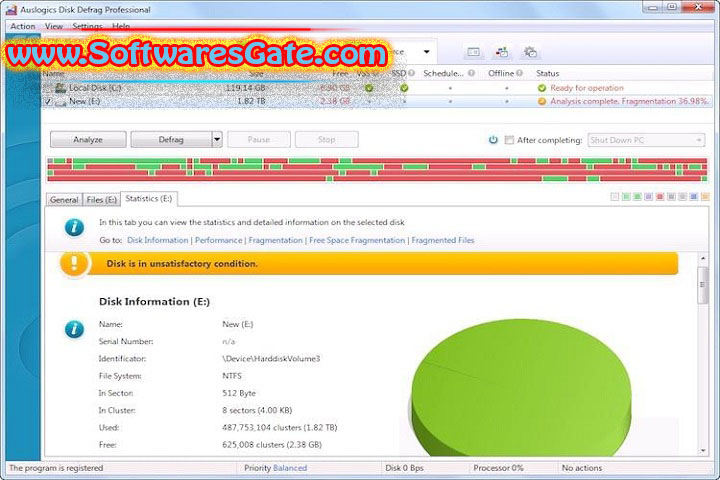720x480 pixels.
Task: Click Schedule cell dot for Local Disk (C:)
Action: coord(450,88)
